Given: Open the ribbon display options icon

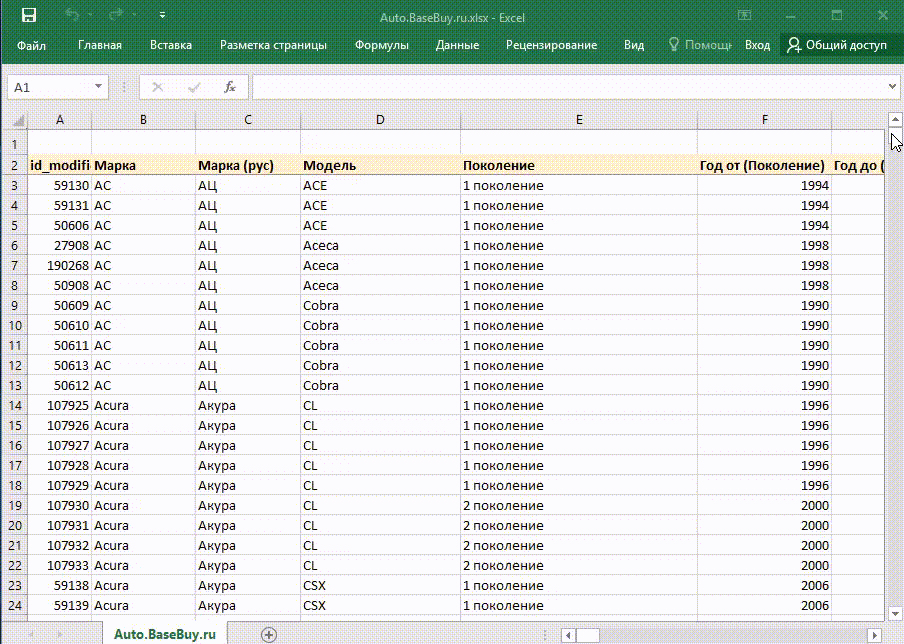Looking at the screenshot, I should [x=744, y=16].
